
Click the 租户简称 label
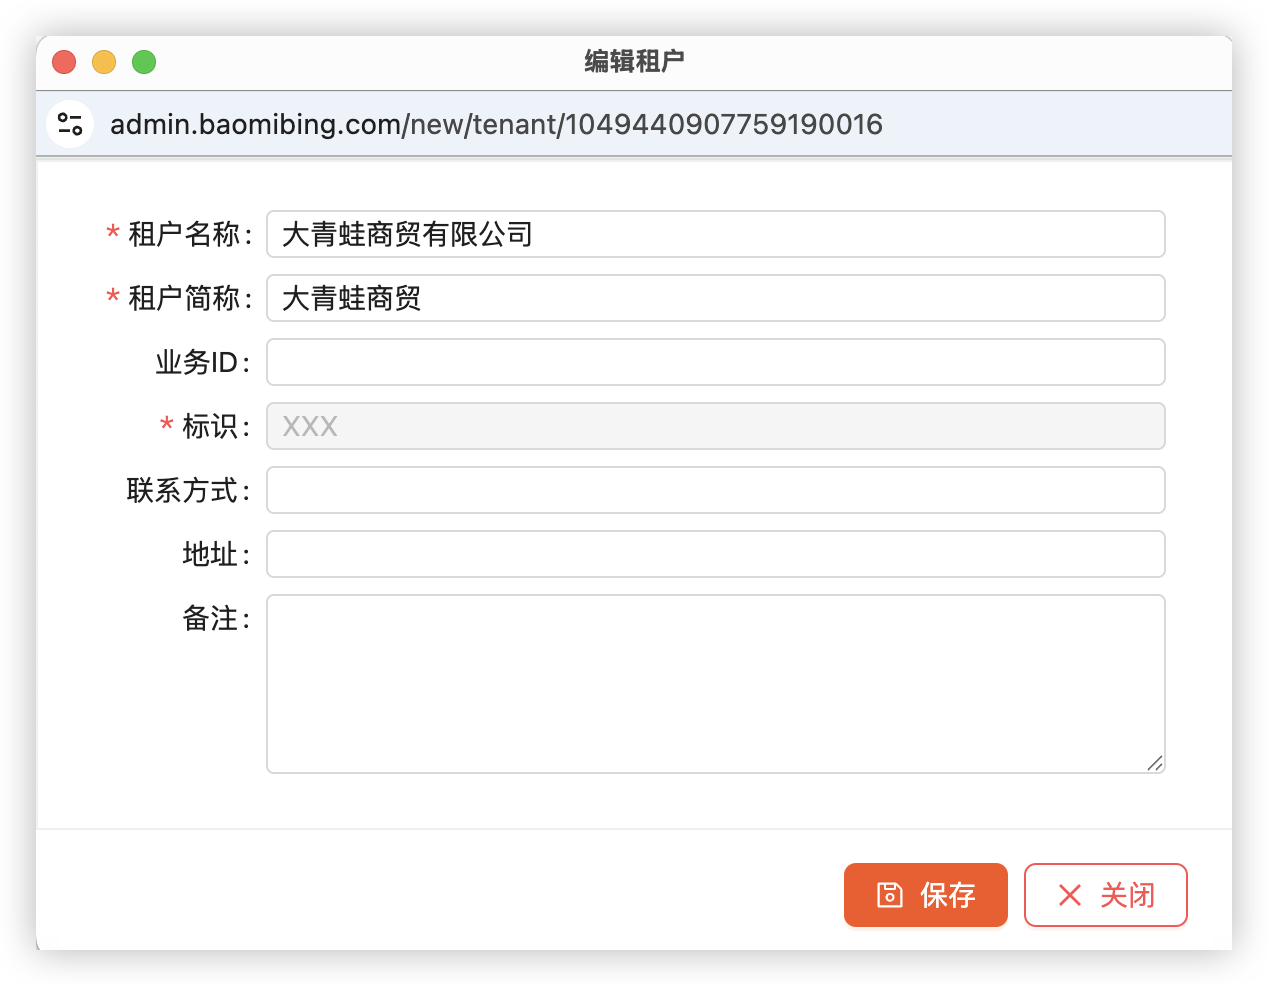click(x=189, y=298)
